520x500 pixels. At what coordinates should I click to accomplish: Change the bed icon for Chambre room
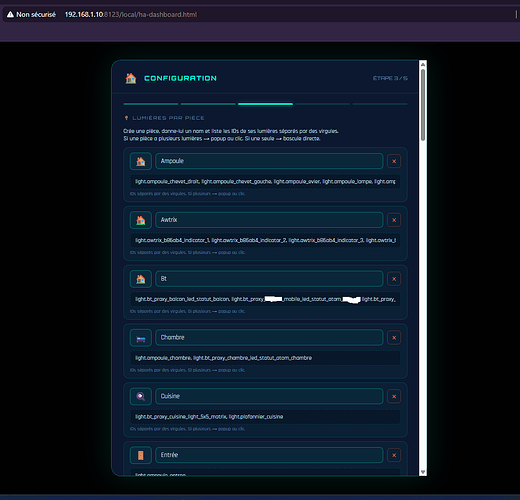141,338
